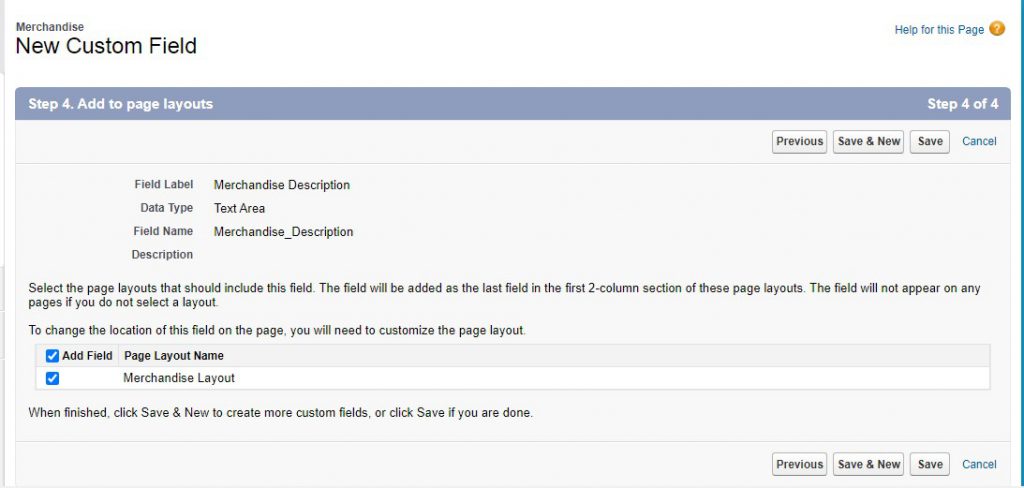Click the New Custom Field page title
Image resolution: width=1024 pixels, height=488 pixels.
coord(106,46)
